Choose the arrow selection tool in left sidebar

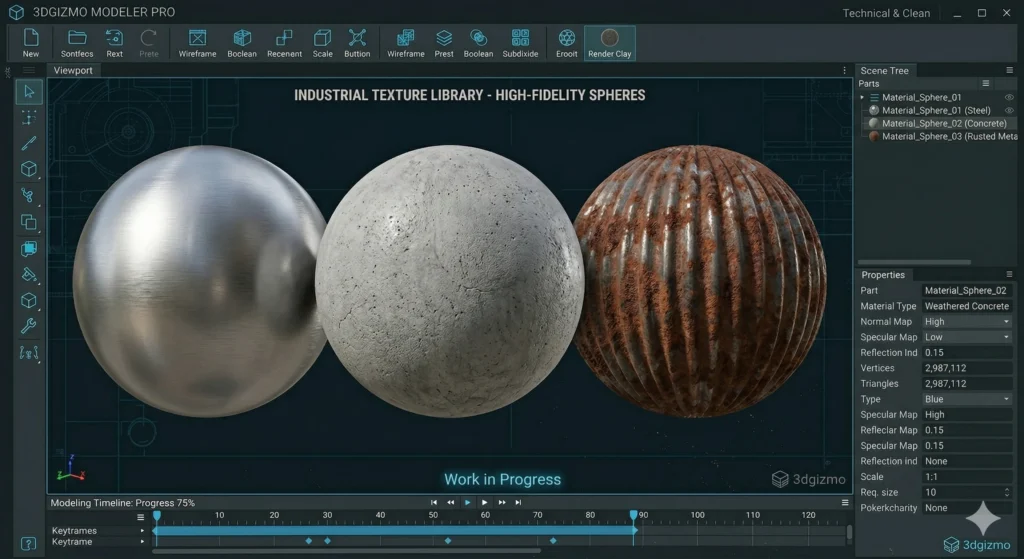(29, 92)
